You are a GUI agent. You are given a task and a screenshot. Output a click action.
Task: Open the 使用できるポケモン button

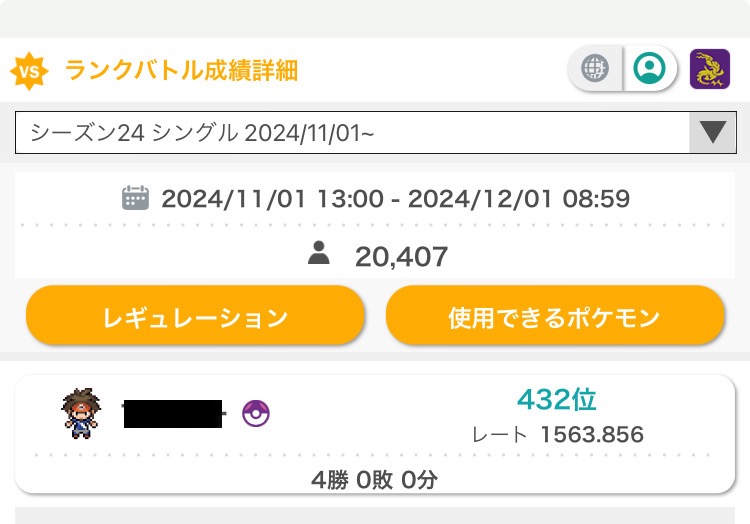pyautogui.click(x=555, y=315)
